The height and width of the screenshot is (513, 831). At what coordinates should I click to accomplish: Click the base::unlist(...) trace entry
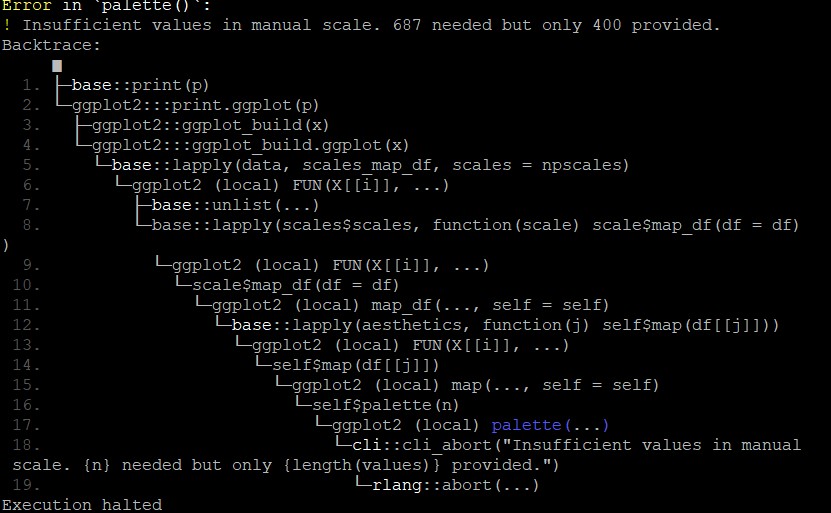click(235, 205)
